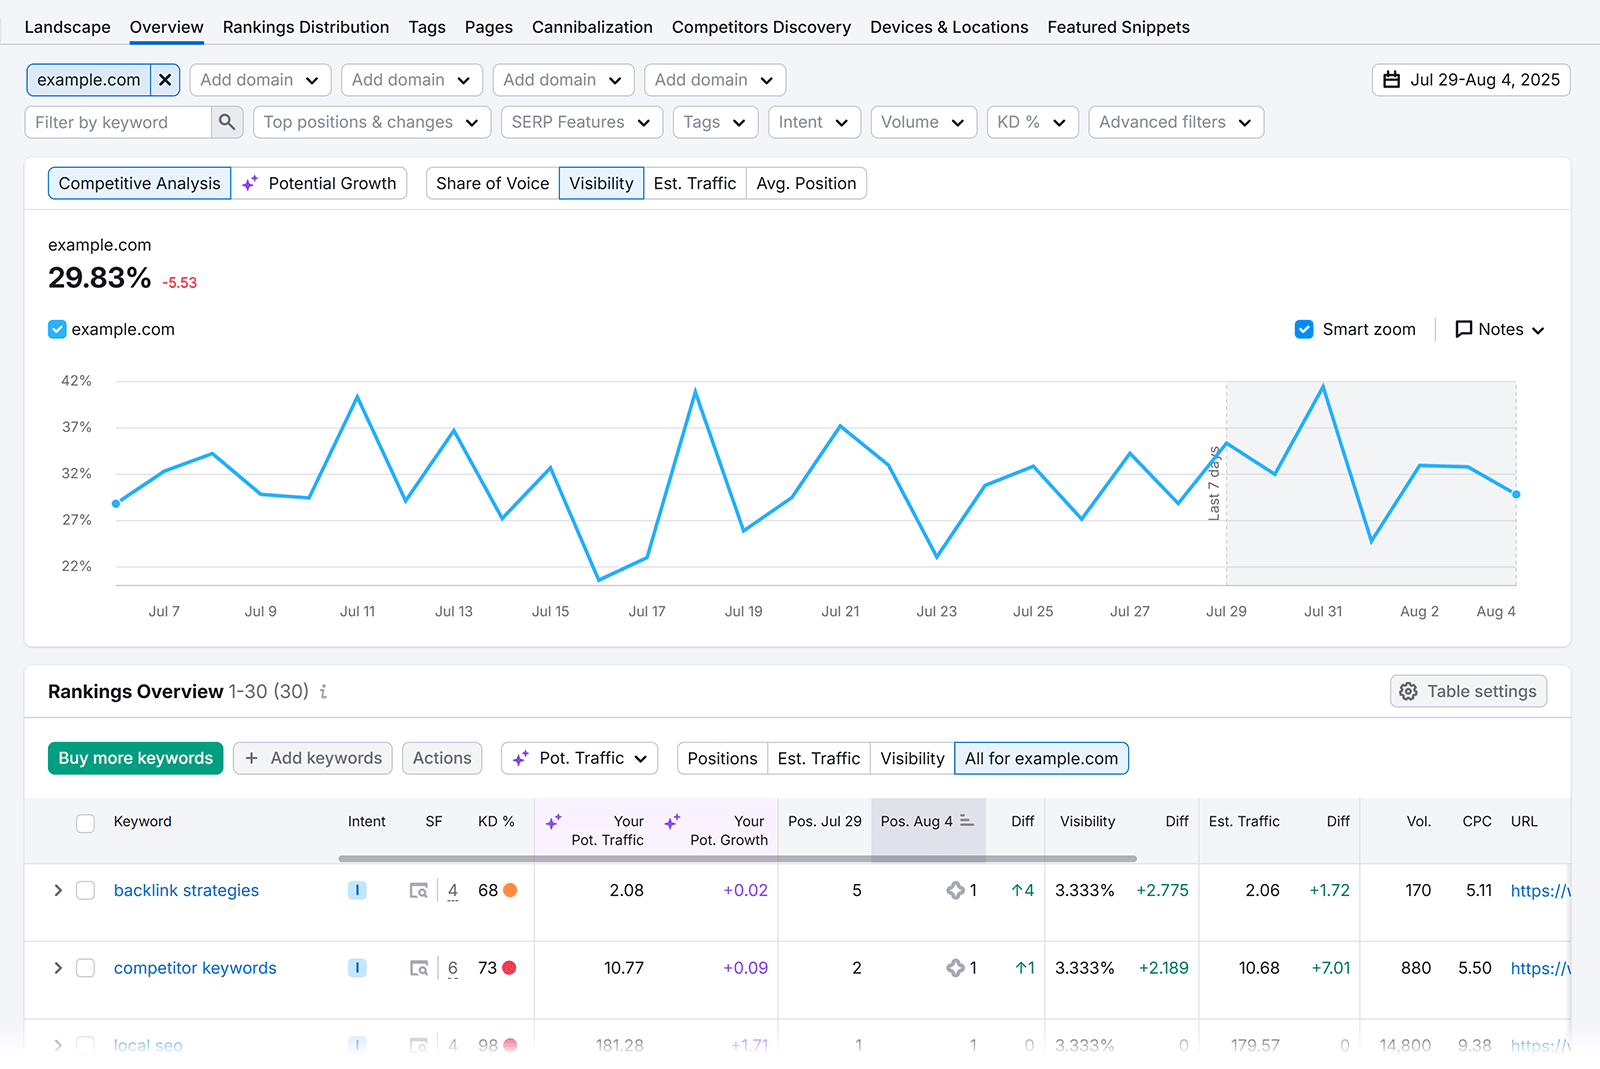
Task: Open the Cannibalization tab
Action: (592, 27)
